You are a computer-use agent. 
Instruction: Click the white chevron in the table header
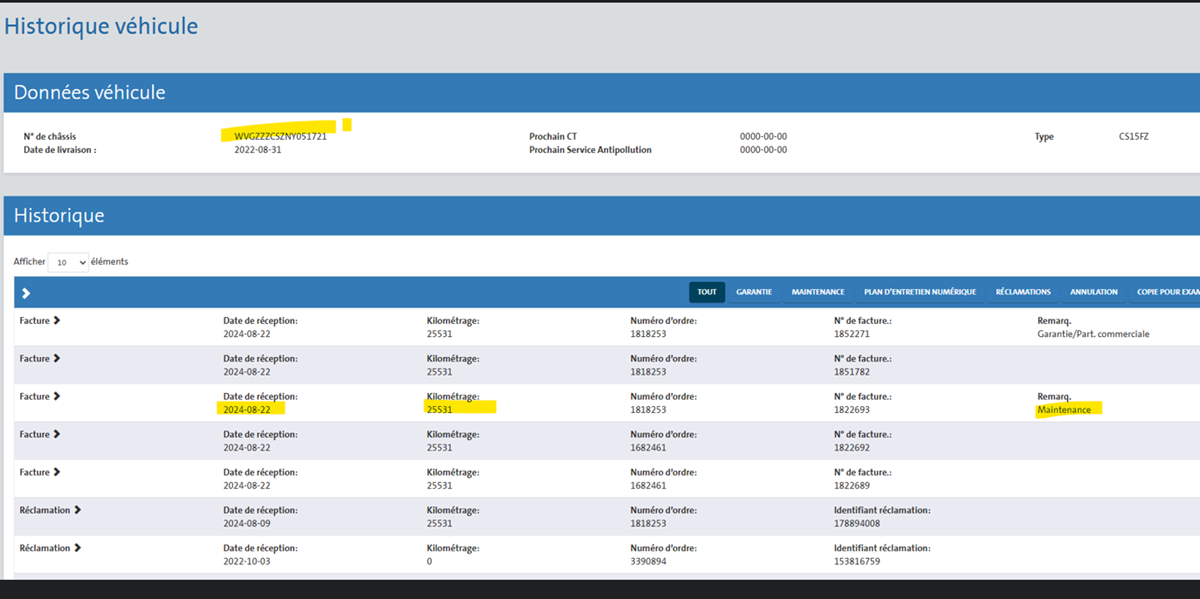tap(26, 293)
